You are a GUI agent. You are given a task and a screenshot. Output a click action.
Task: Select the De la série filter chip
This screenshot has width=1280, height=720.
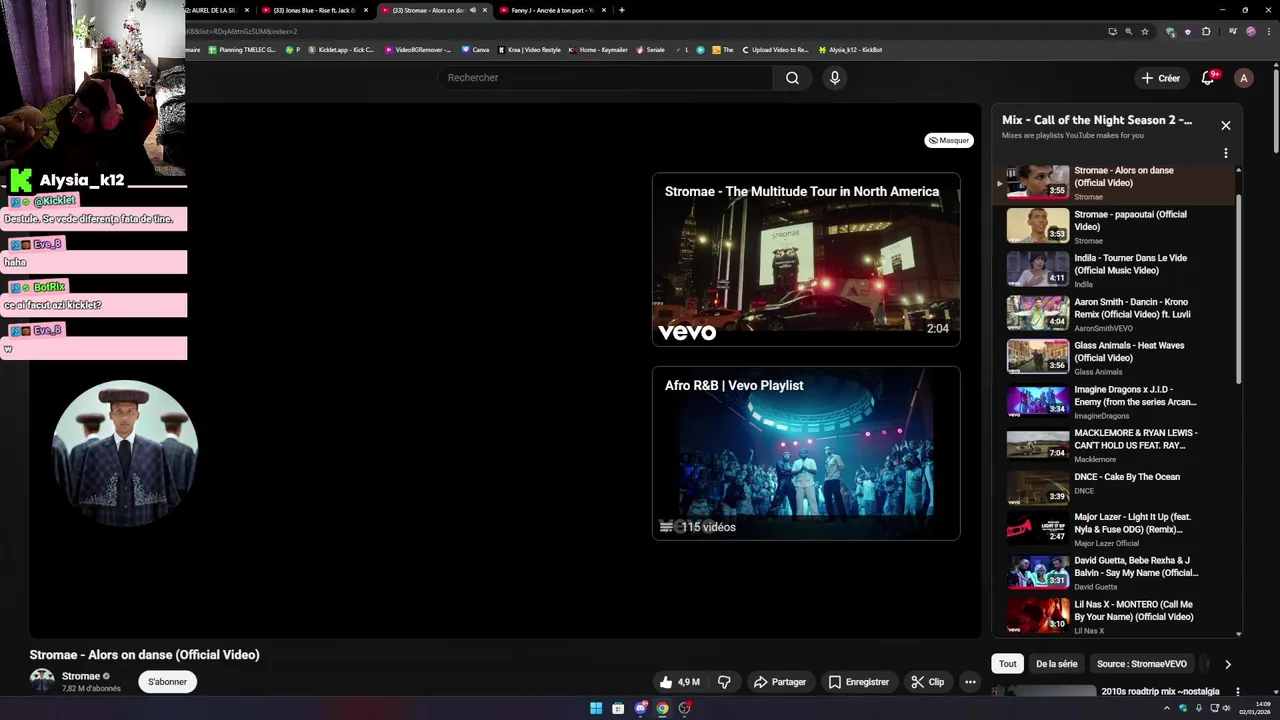click(x=1057, y=664)
